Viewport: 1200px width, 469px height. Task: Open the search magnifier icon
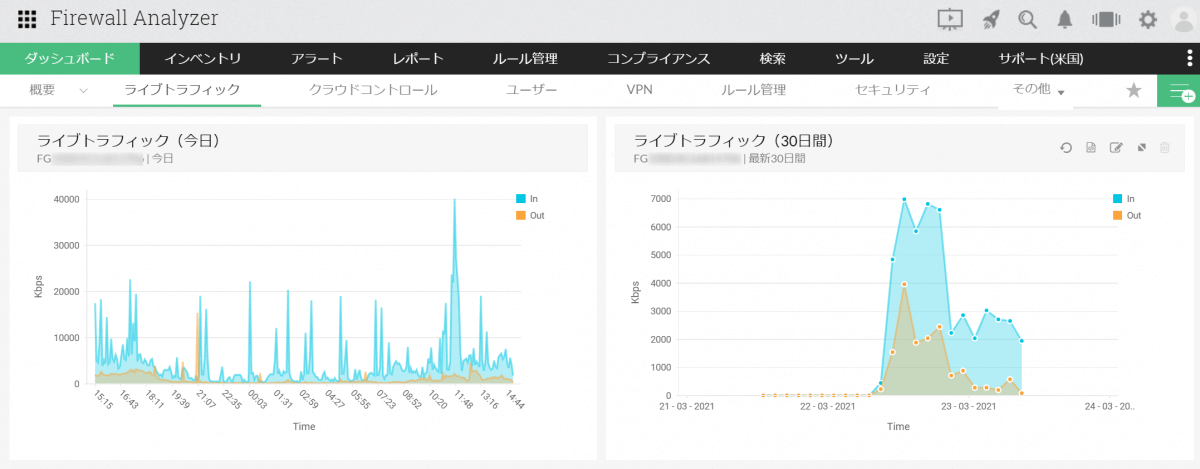click(1027, 19)
